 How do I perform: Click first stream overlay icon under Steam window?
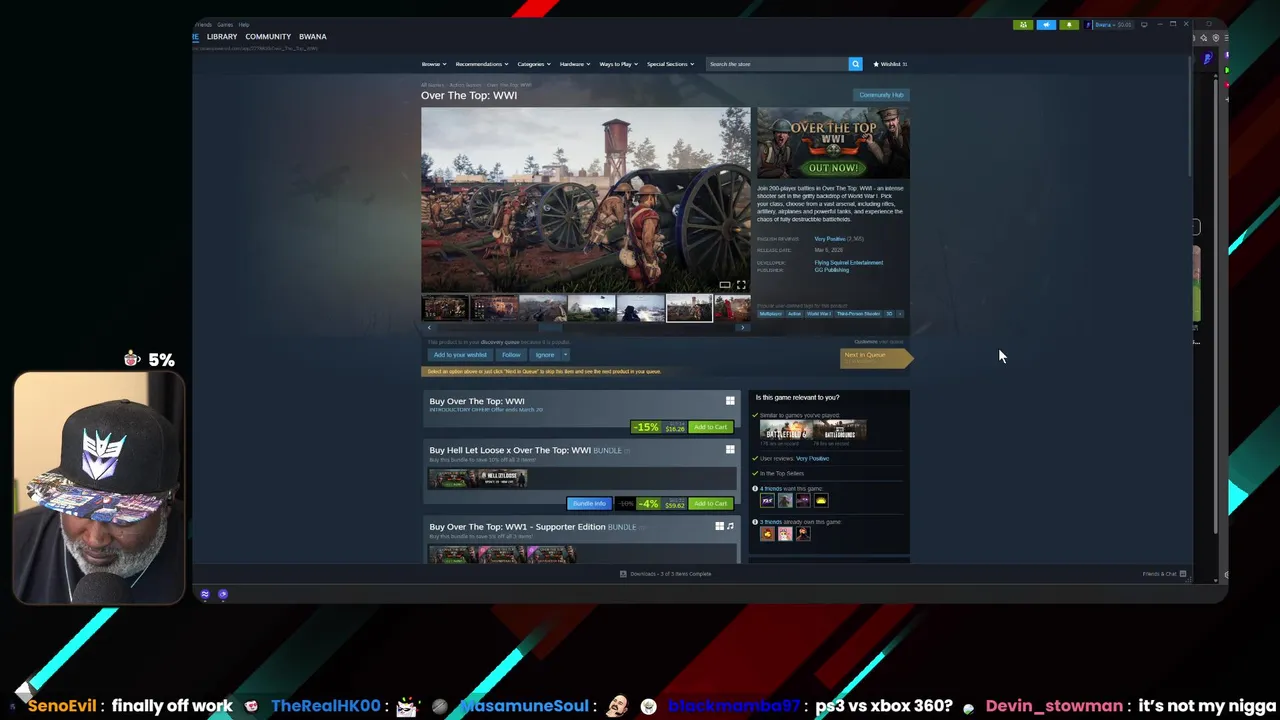(205, 594)
